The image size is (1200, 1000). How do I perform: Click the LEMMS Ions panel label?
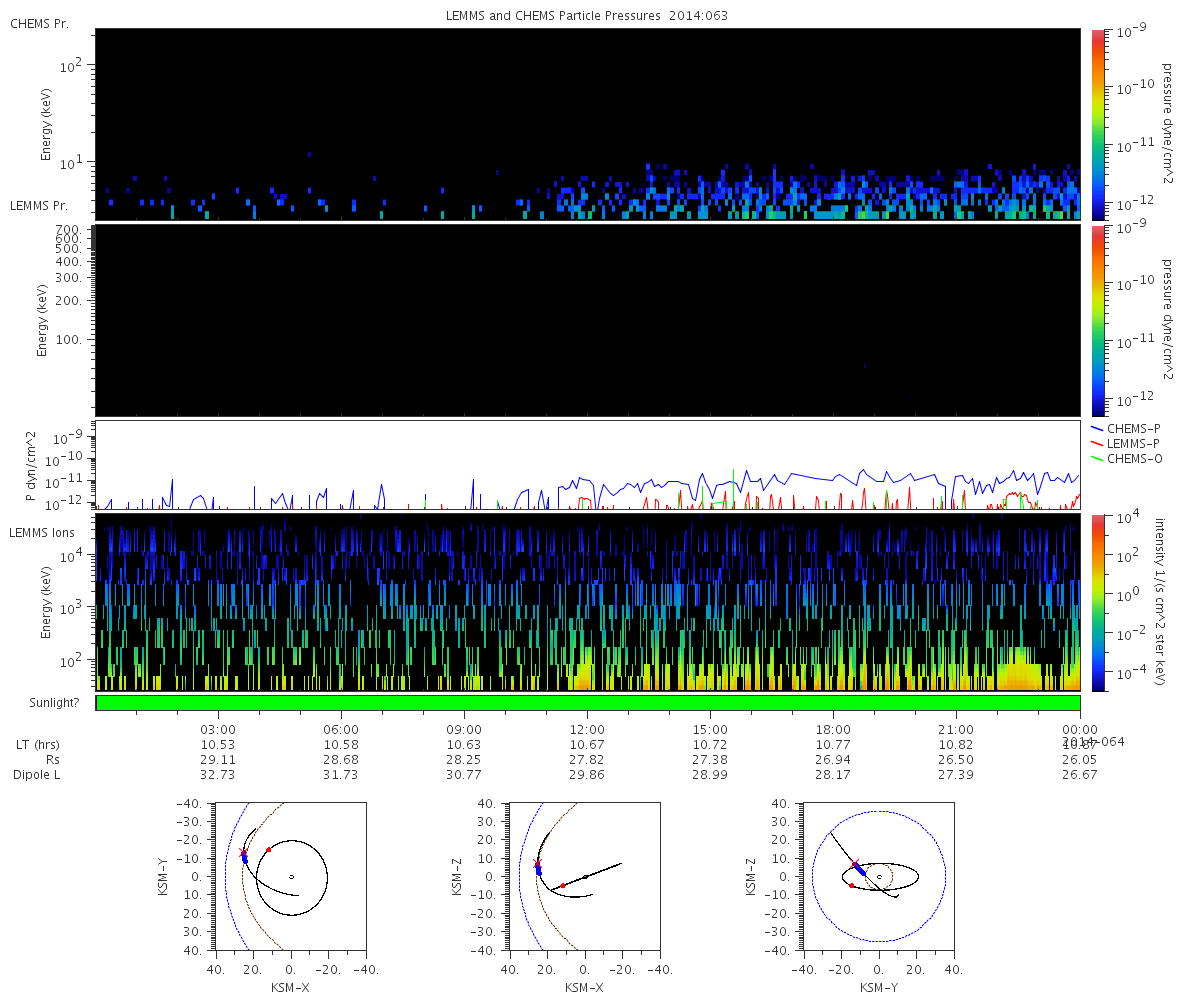[42, 533]
